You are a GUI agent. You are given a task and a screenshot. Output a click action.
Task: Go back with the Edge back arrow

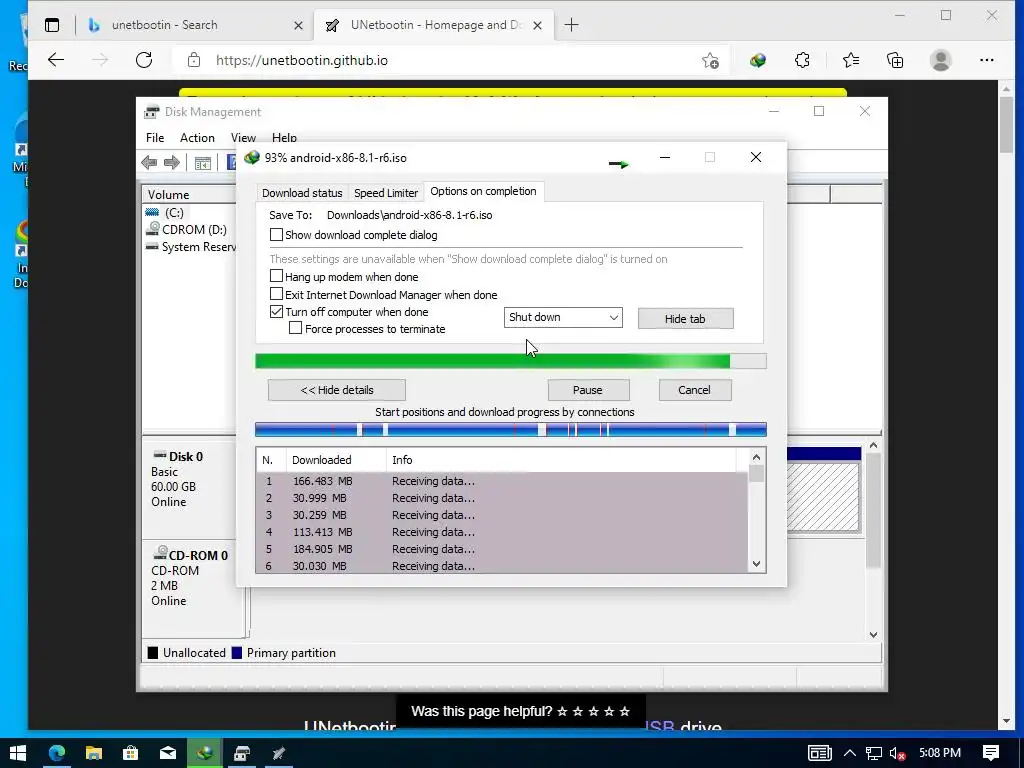(56, 60)
